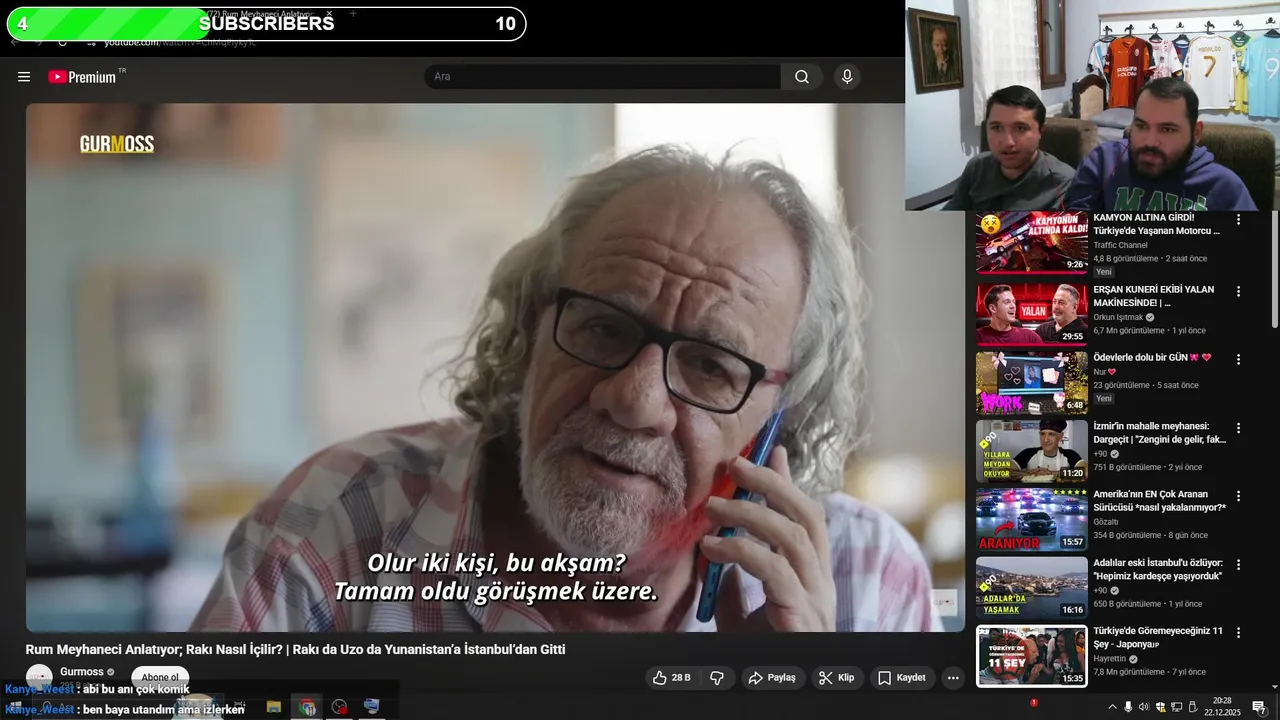Image resolution: width=1280 pixels, height=720 pixels.
Task: Show hidden system tray icons chevron
Action: pyautogui.click(x=1112, y=707)
